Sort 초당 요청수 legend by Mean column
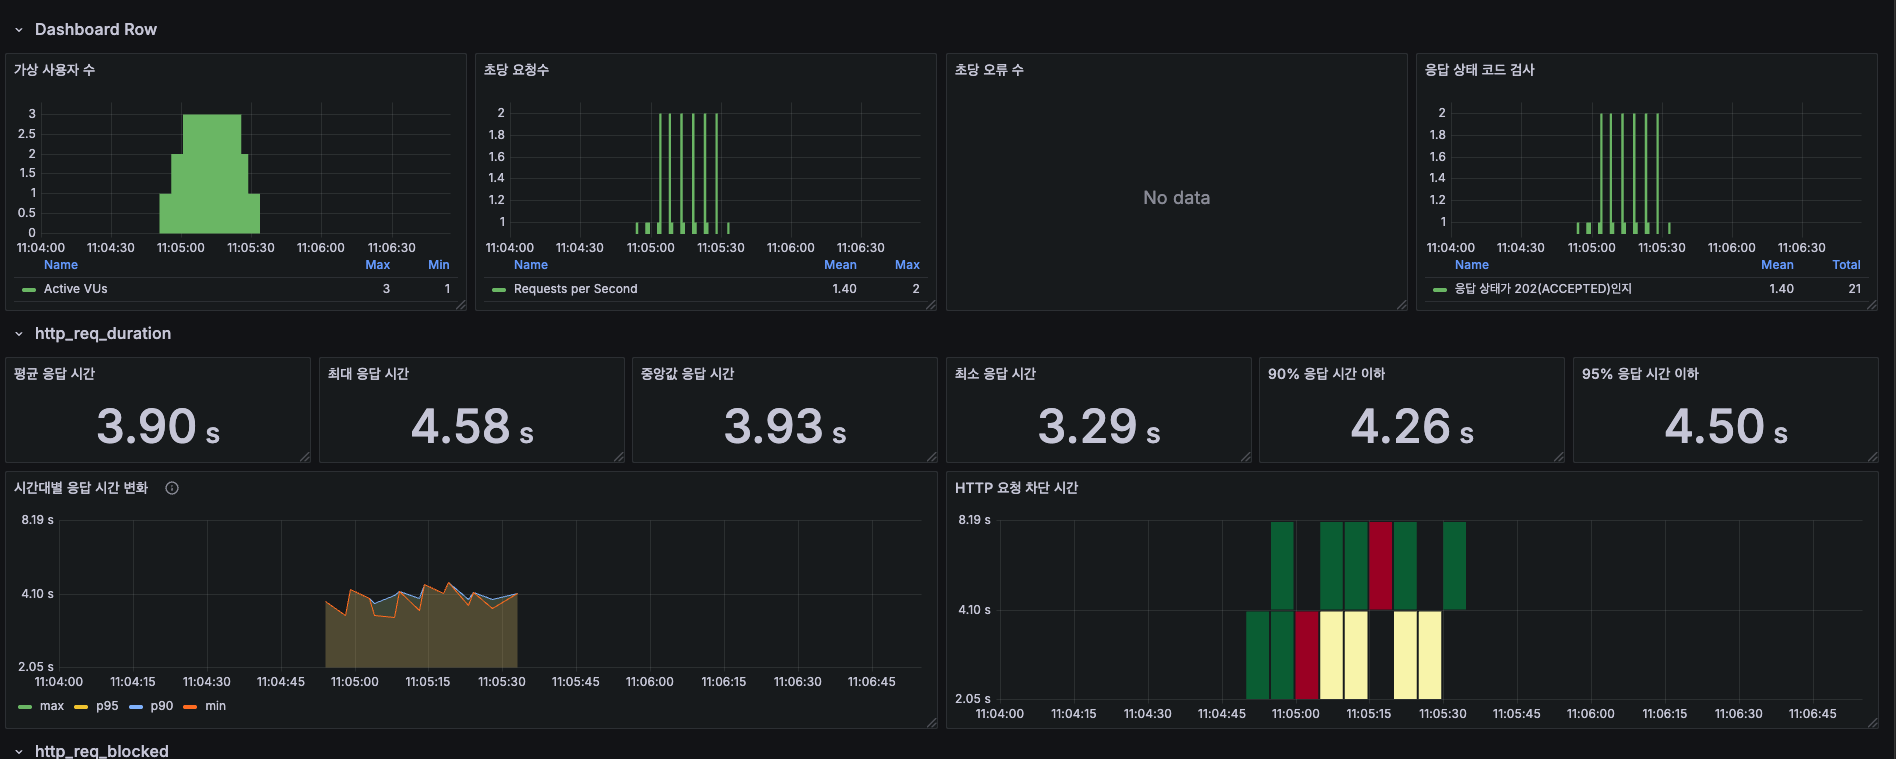 click(x=840, y=265)
